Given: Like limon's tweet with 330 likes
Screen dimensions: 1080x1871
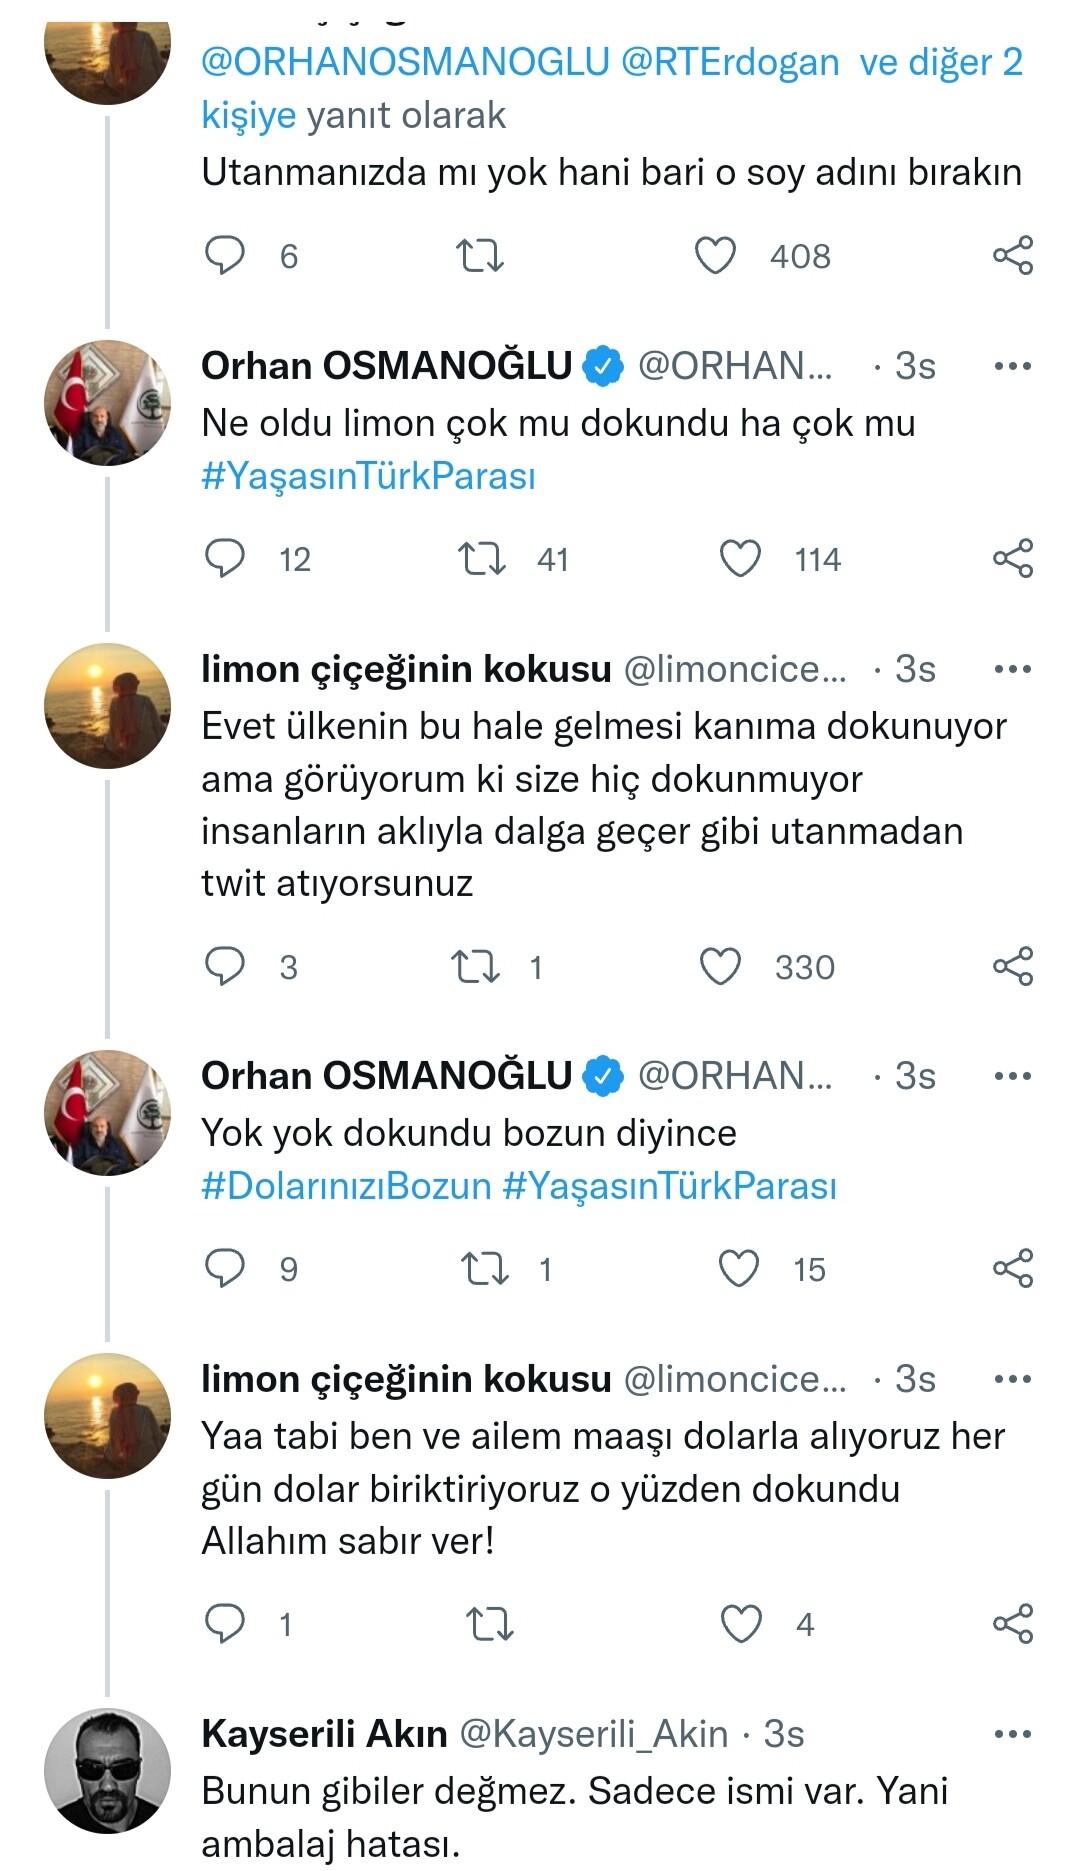Looking at the screenshot, I should coord(720,967).
